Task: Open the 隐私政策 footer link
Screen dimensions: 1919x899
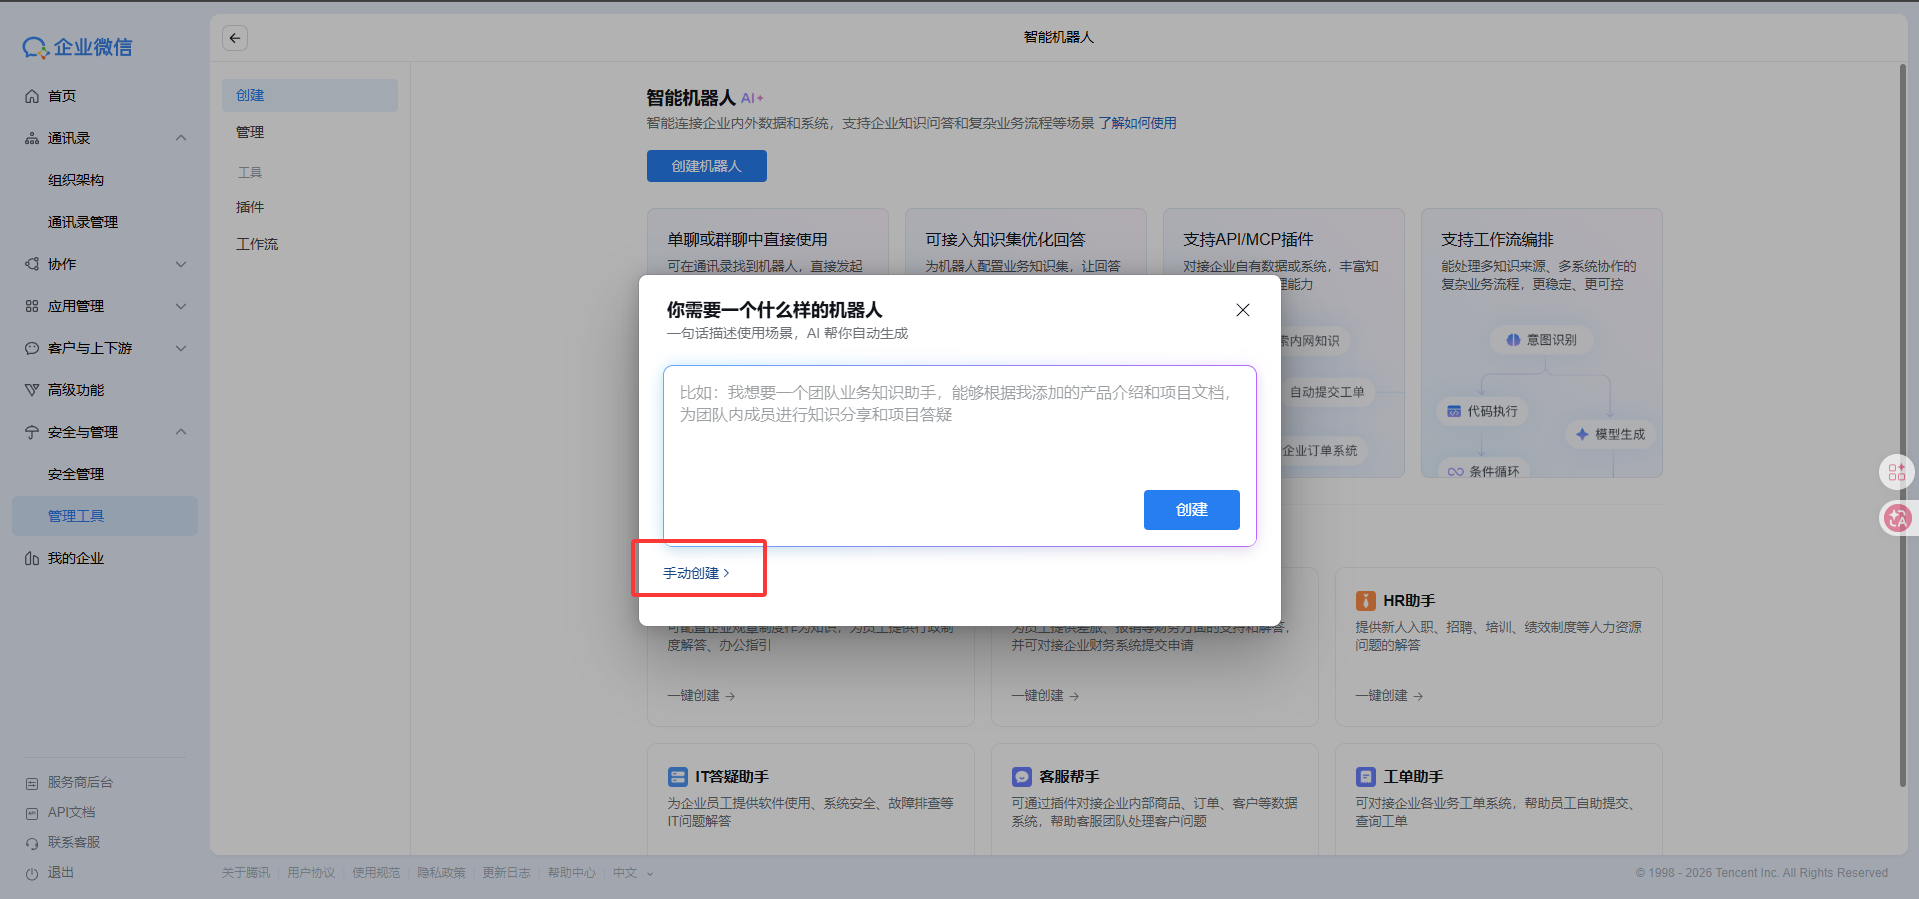Action: pos(441,873)
